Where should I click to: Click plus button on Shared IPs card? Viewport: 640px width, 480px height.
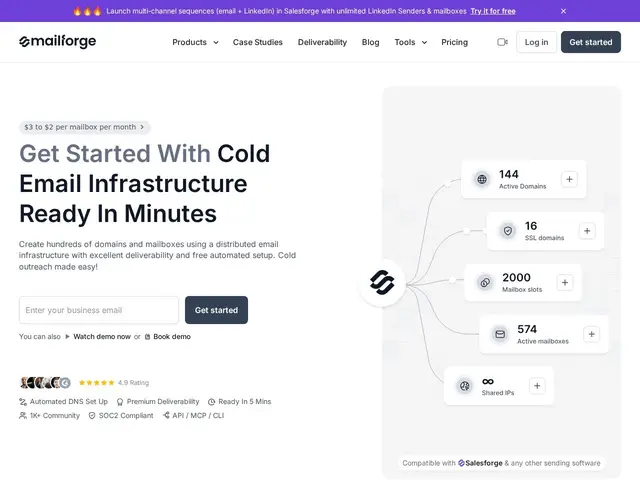coord(537,386)
